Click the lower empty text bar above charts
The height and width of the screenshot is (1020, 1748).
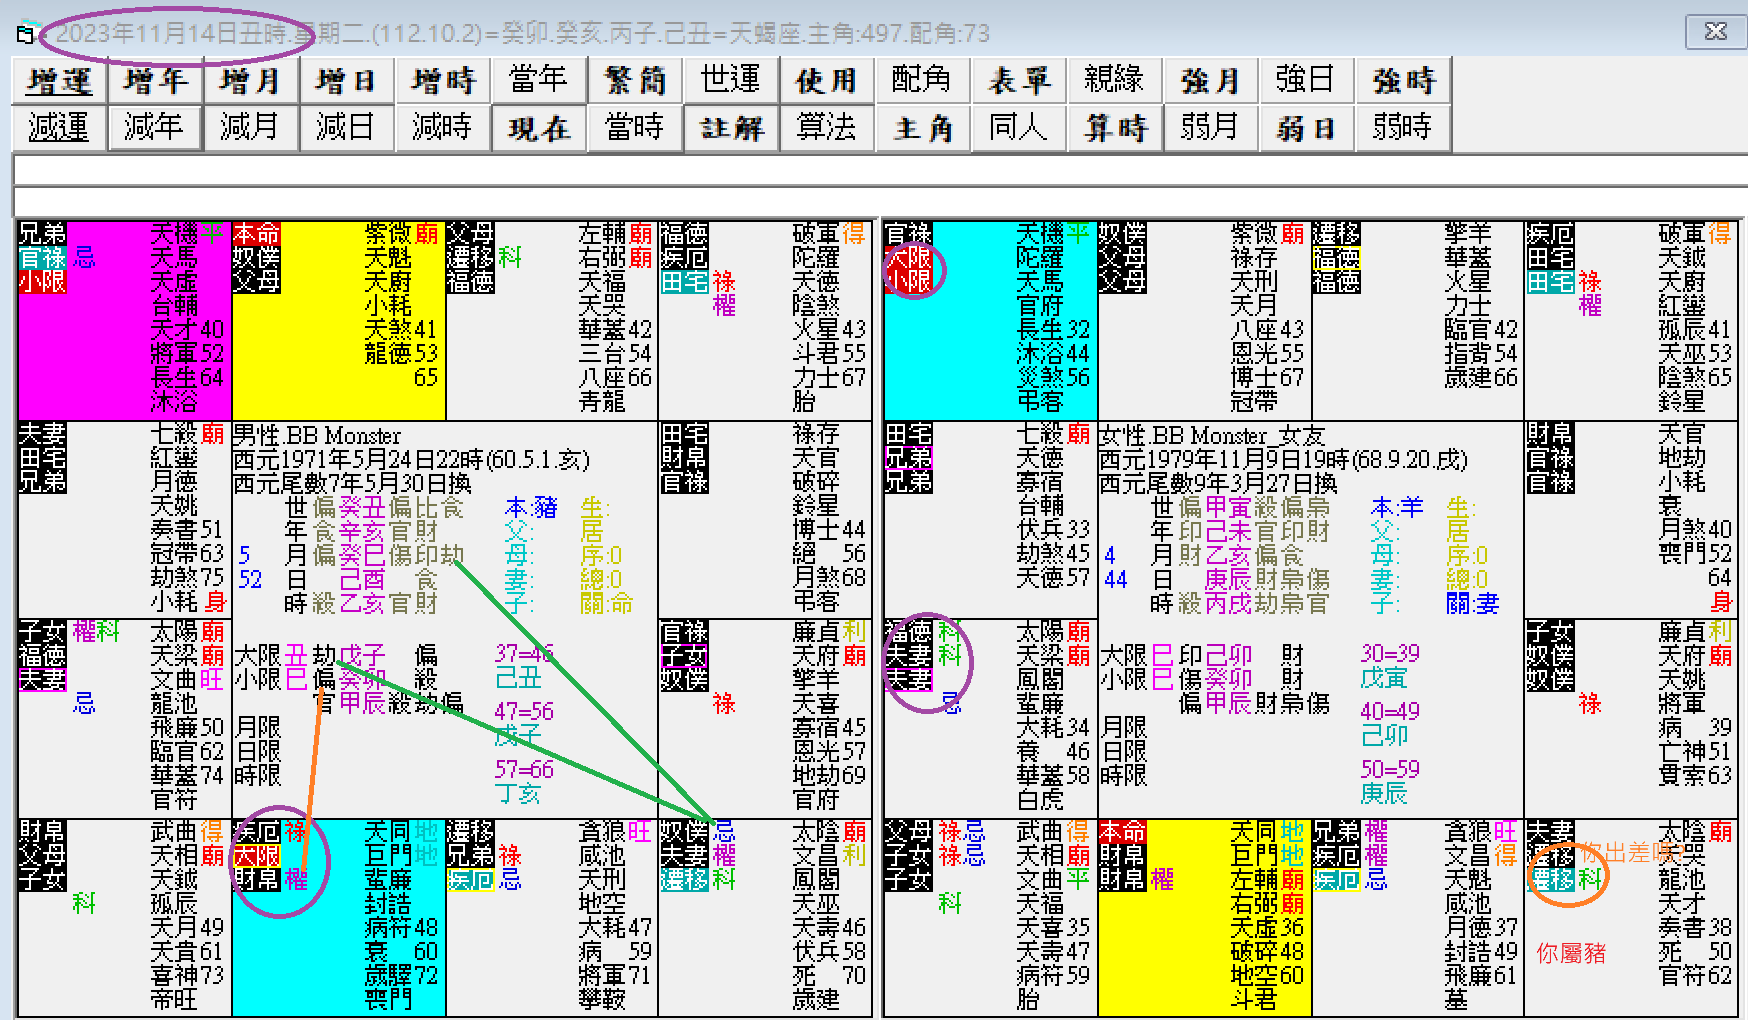click(x=880, y=201)
